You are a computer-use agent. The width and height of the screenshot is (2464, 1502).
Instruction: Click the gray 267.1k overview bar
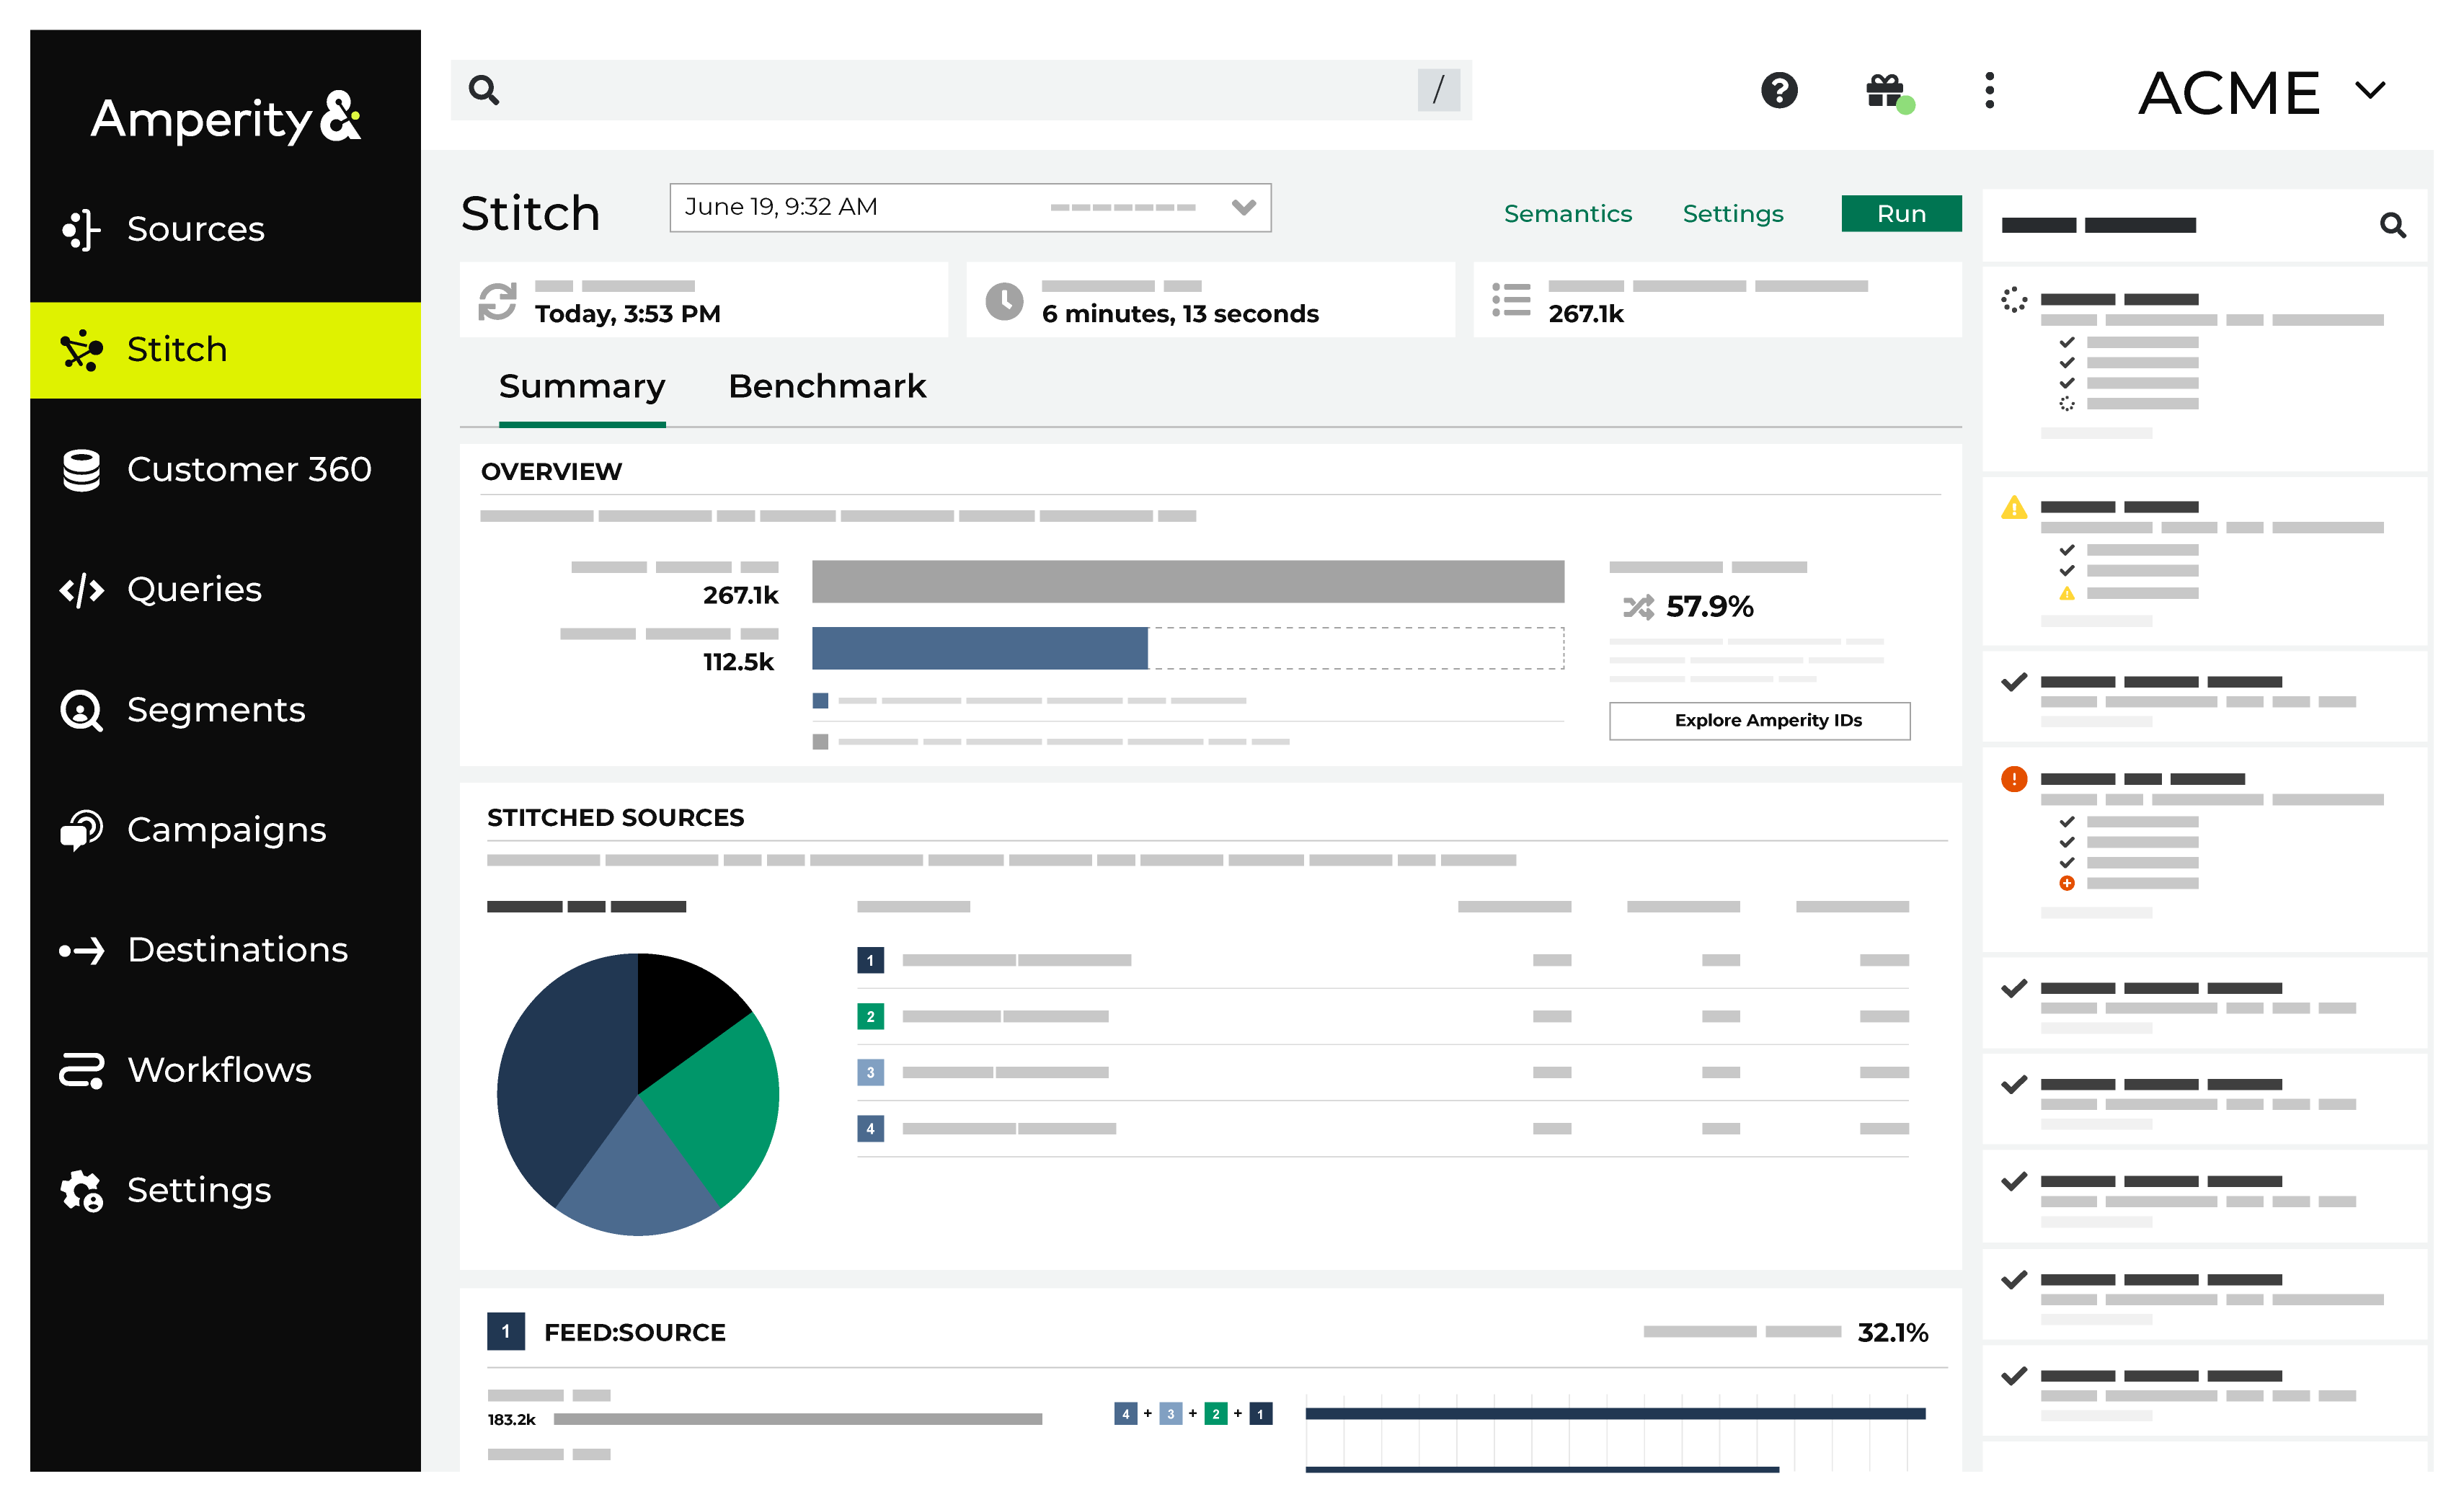pos(1187,581)
